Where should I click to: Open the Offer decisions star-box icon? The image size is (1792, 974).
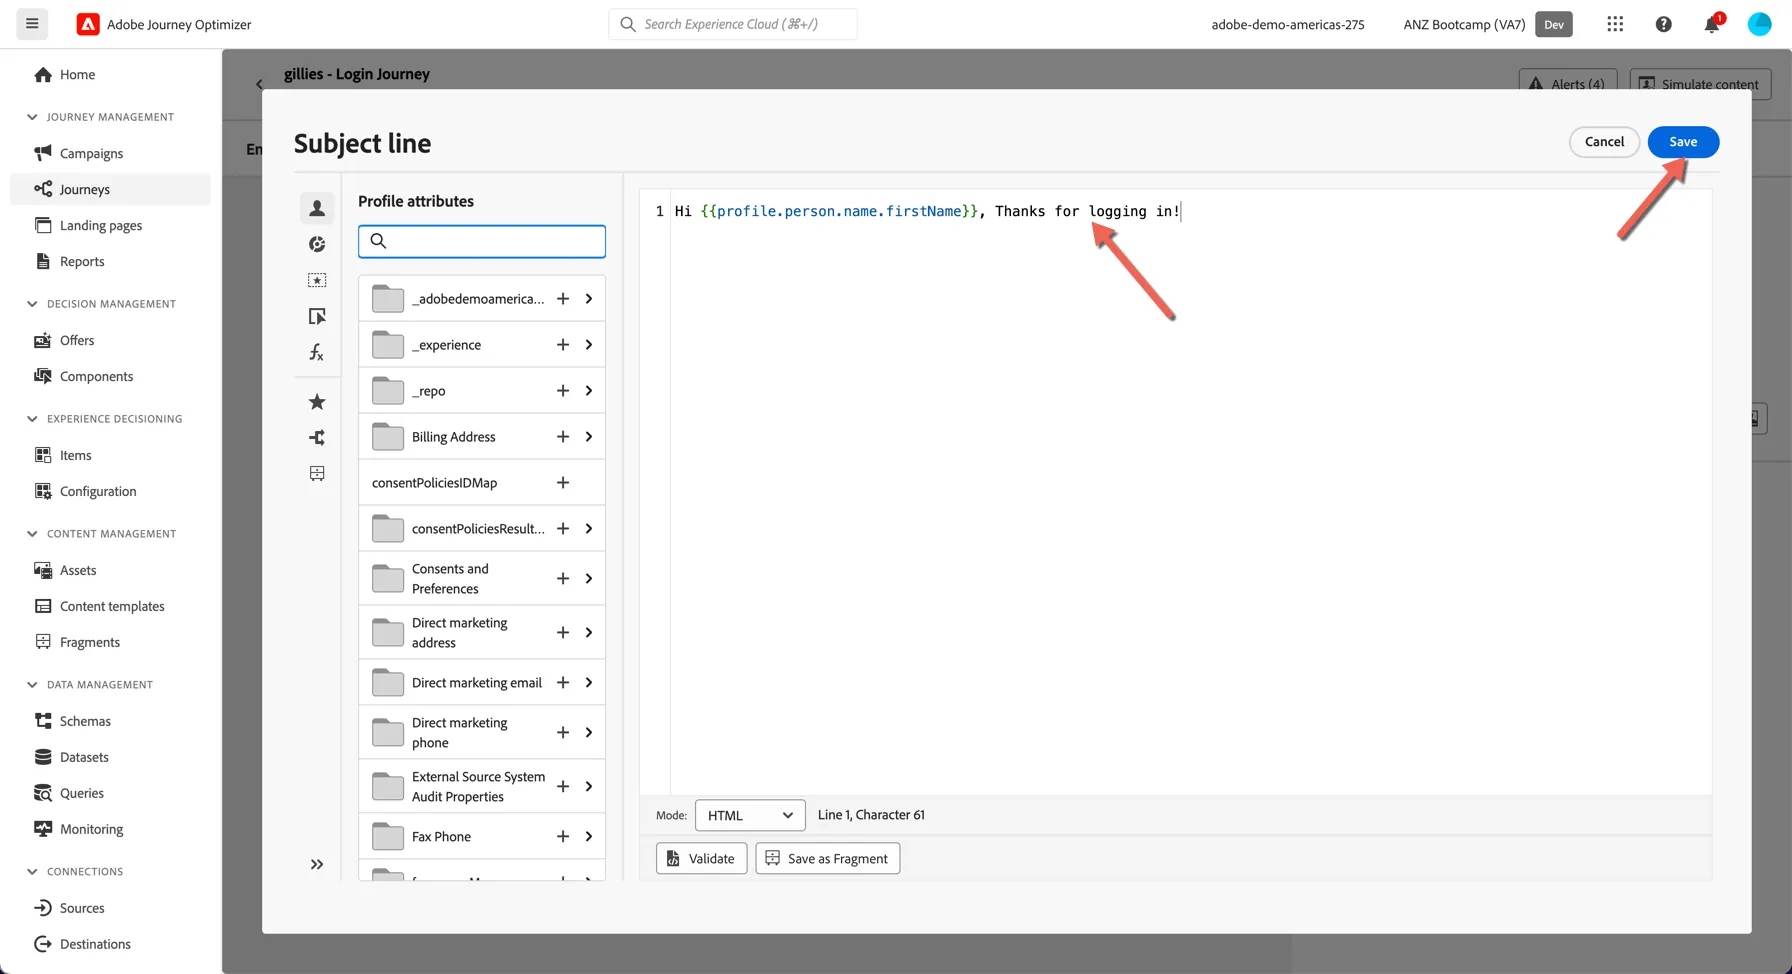(x=317, y=280)
